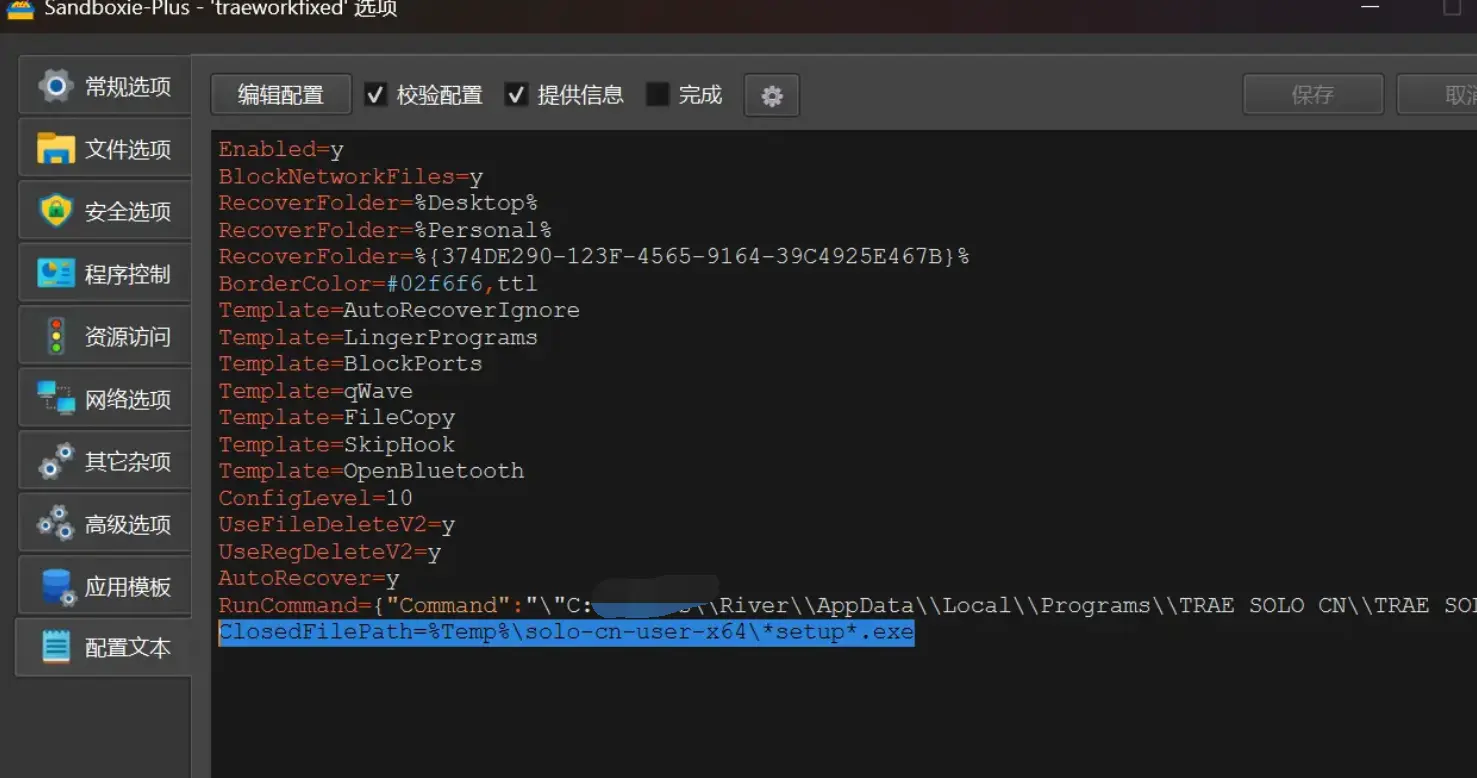This screenshot has width=1477, height=778.
Task: Click the ConfigLevel=10 line
Action: point(316,498)
